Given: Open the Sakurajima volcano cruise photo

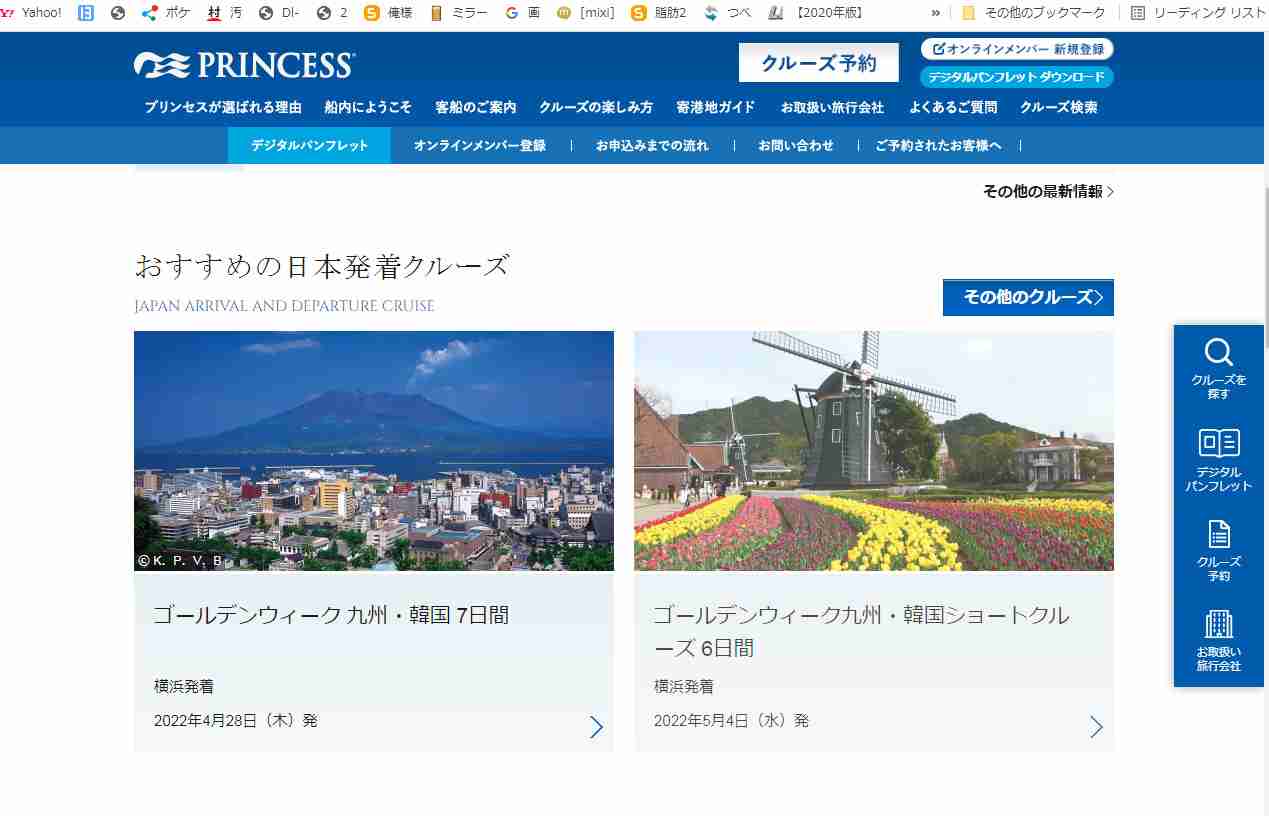Looking at the screenshot, I should (374, 451).
